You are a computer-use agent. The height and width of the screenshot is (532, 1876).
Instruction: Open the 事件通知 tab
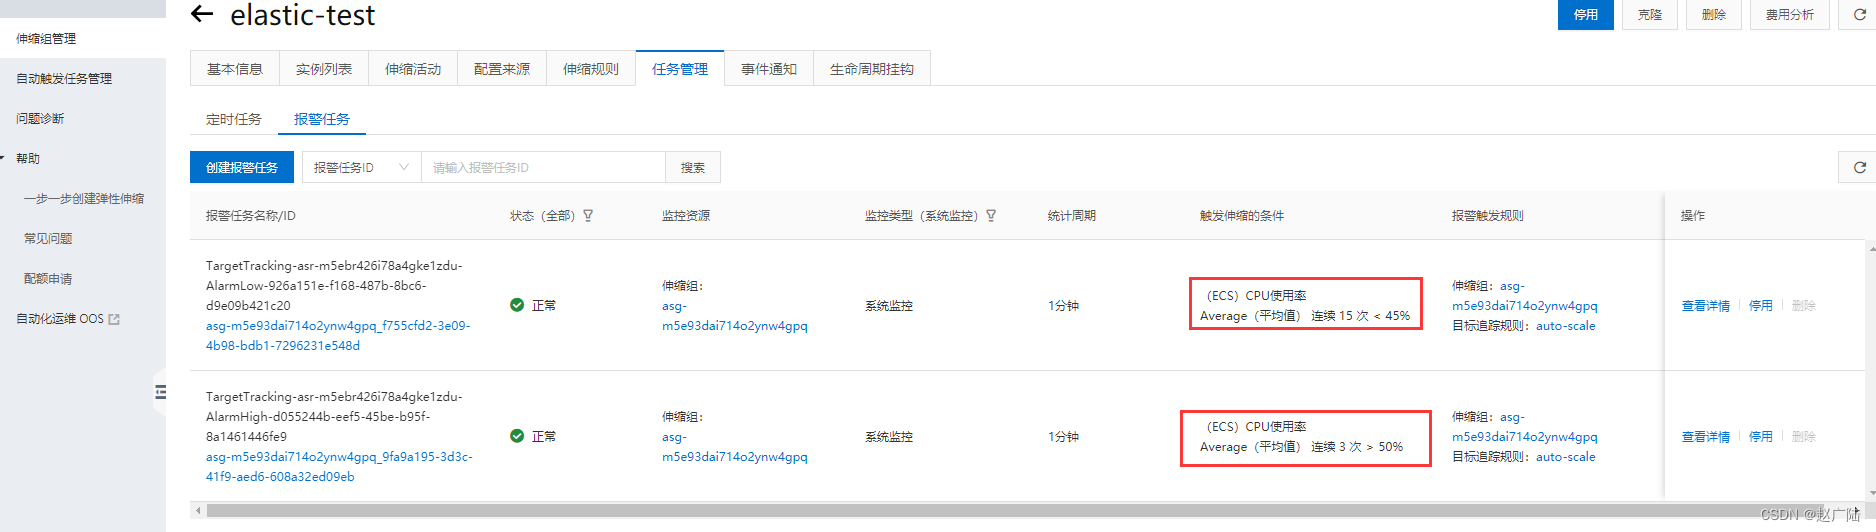click(x=769, y=69)
